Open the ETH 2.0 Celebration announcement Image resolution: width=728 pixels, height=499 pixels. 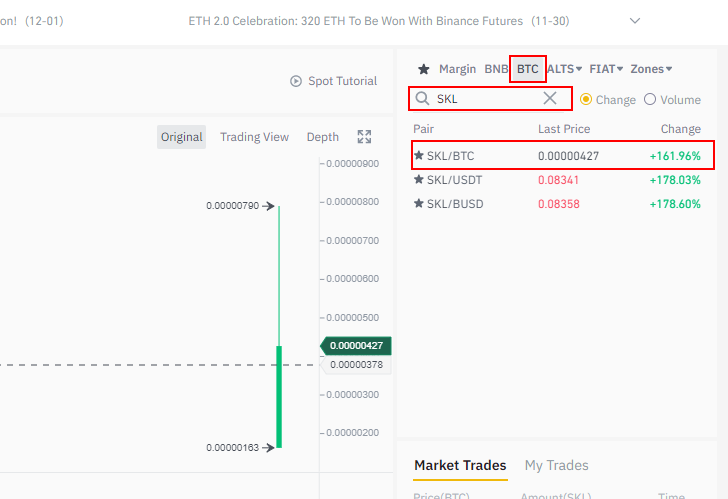[x=355, y=21]
